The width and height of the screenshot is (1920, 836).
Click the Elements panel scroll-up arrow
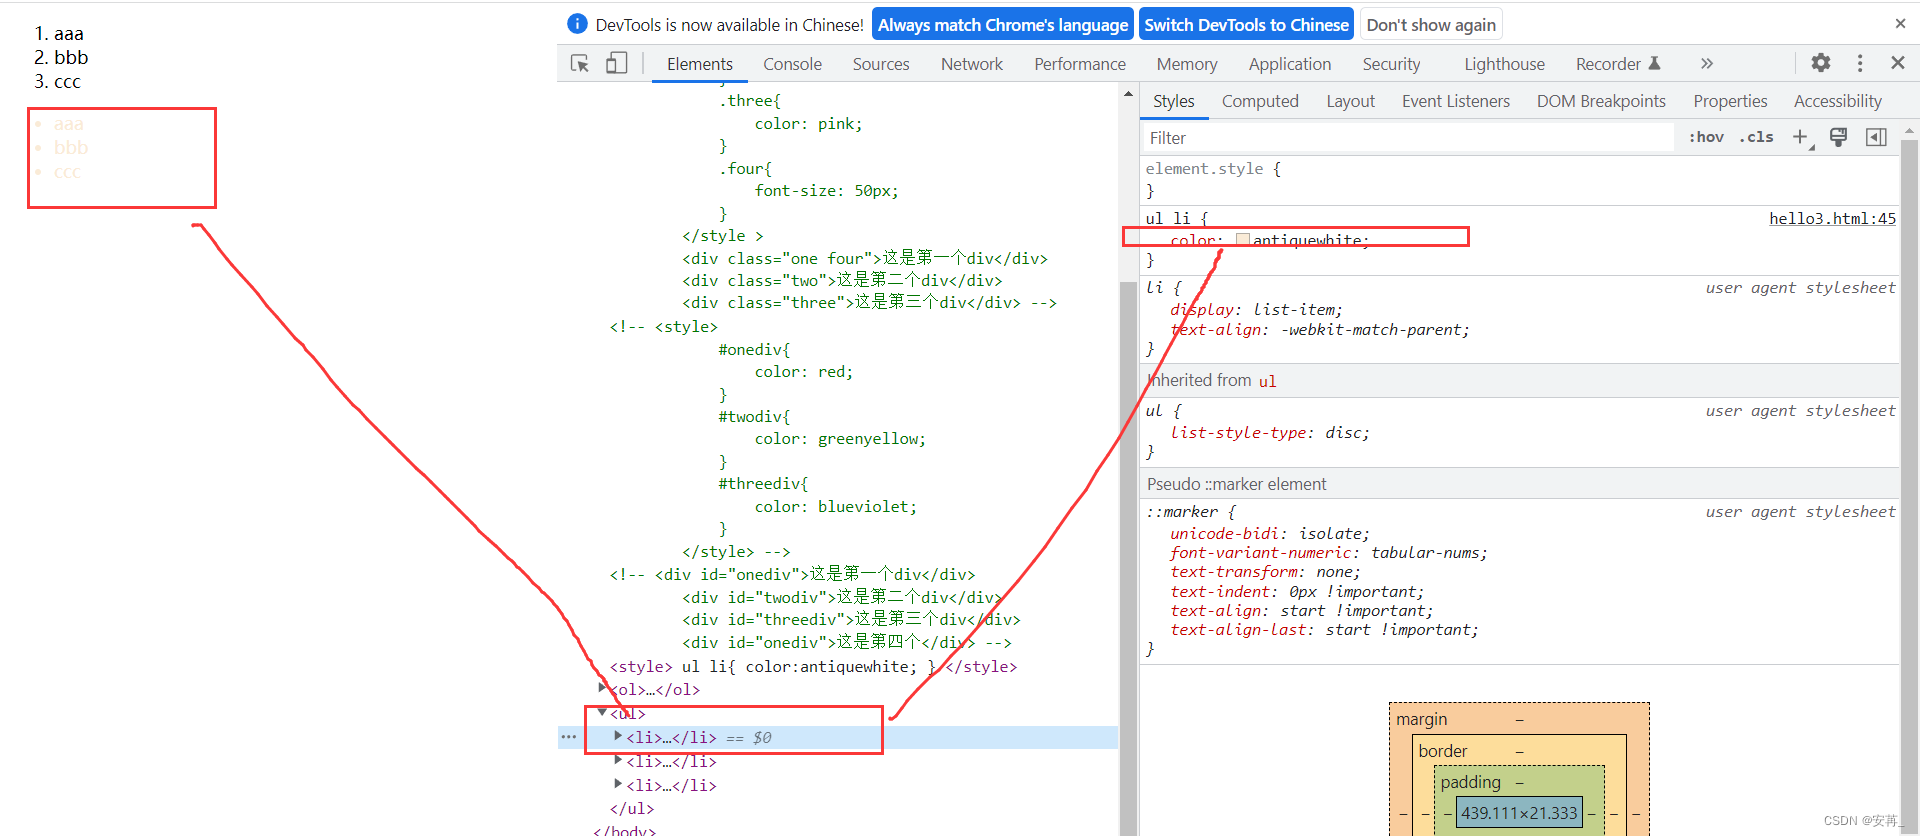pos(1128,94)
